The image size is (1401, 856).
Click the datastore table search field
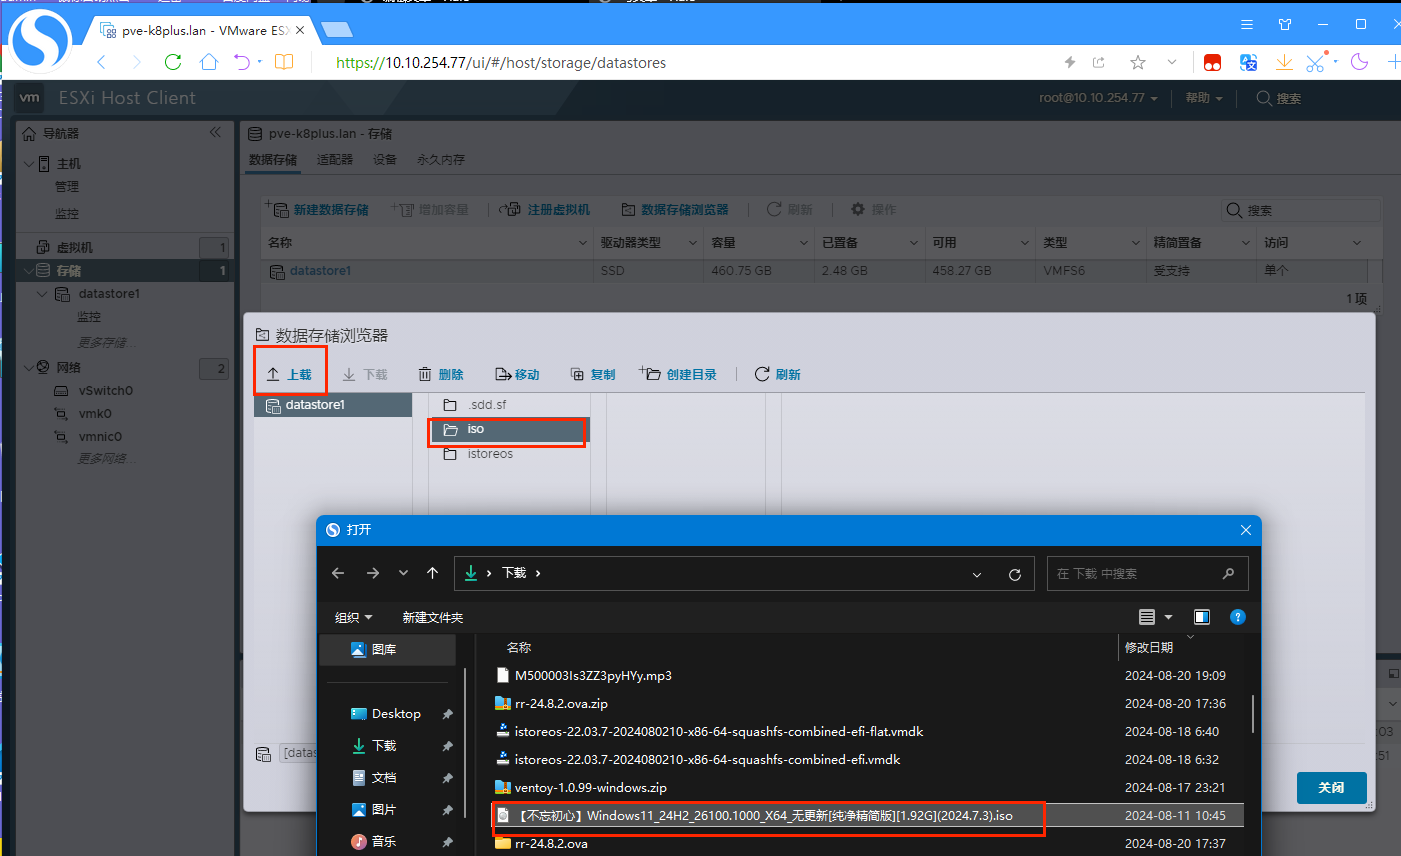pyautogui.click(x=1301, y=210)
